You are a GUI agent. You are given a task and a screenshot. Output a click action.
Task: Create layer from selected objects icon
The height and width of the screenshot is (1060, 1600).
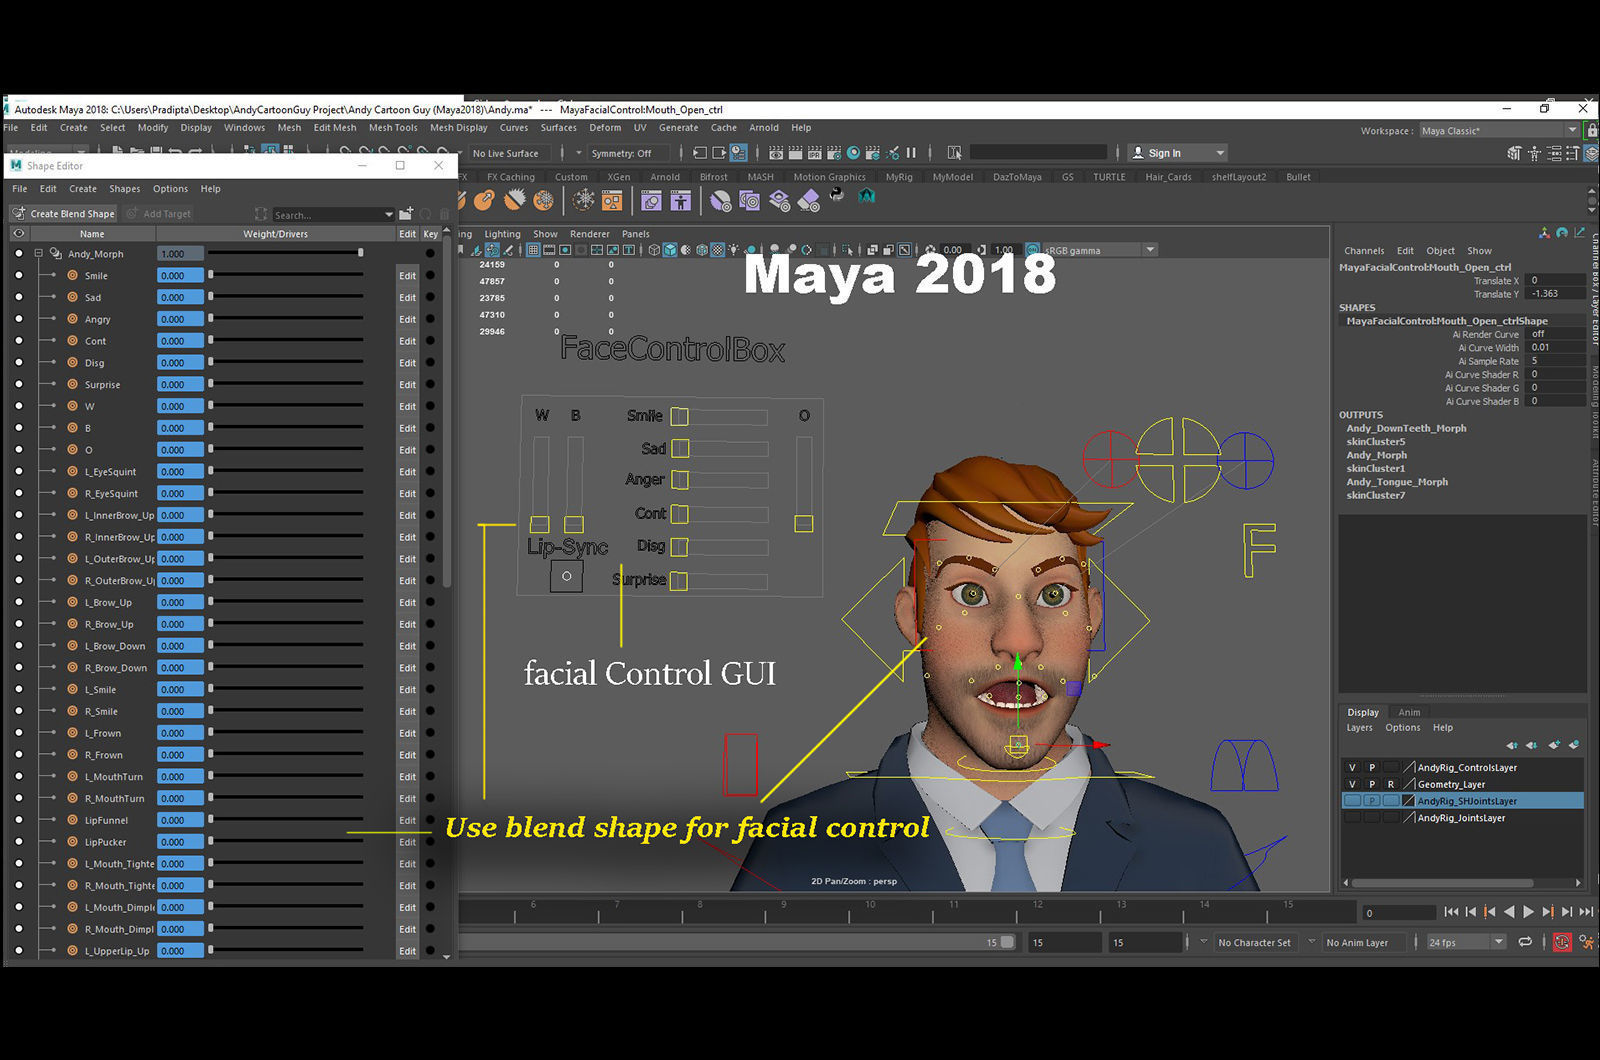pos(1574,744)
